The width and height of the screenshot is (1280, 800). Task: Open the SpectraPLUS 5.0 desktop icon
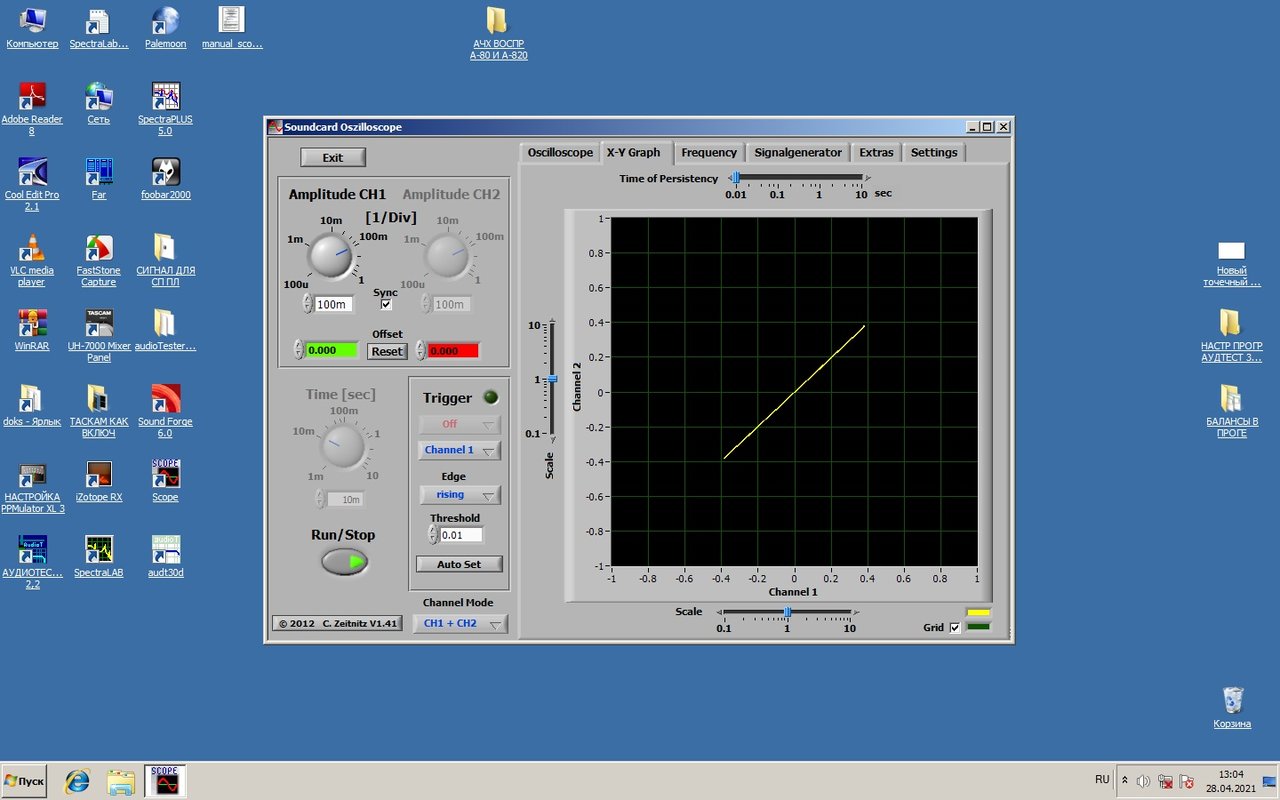point(165,97)
